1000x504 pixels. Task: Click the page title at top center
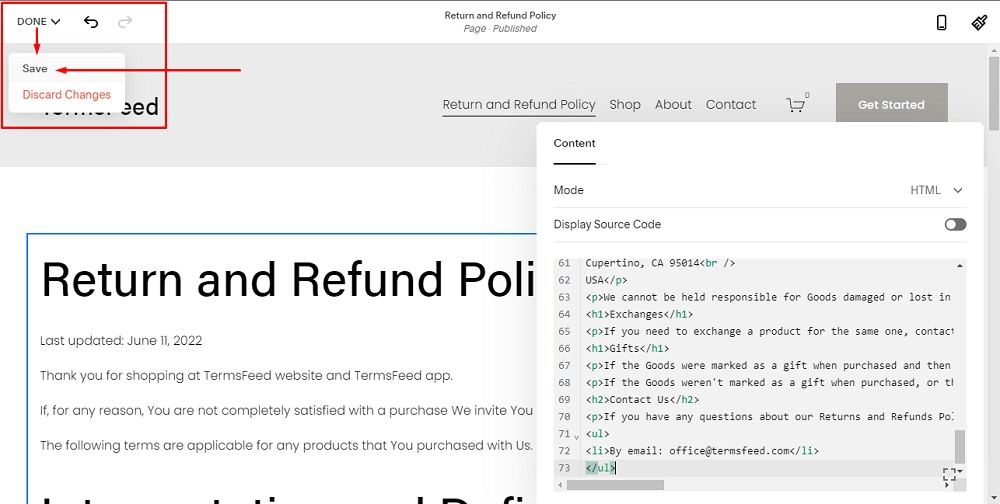500,15
